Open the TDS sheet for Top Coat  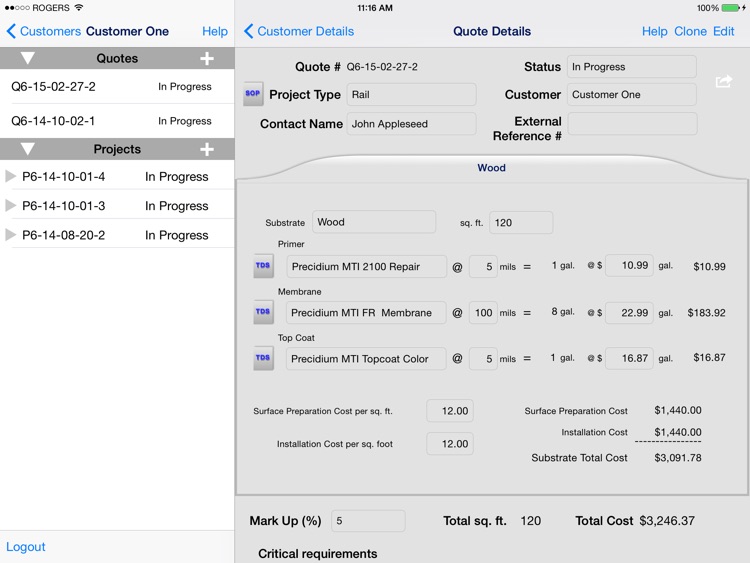263,358
